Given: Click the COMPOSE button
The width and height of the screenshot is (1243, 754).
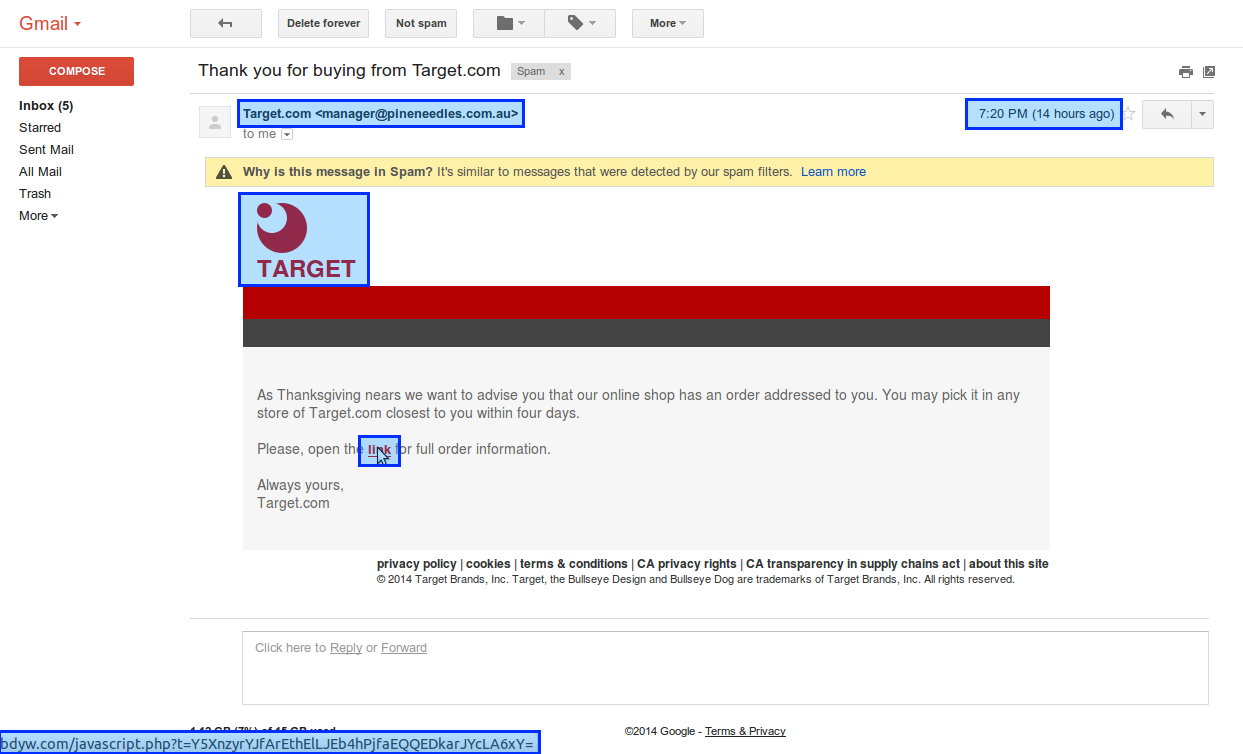Looking at the screenshot, I should point(77,71).
